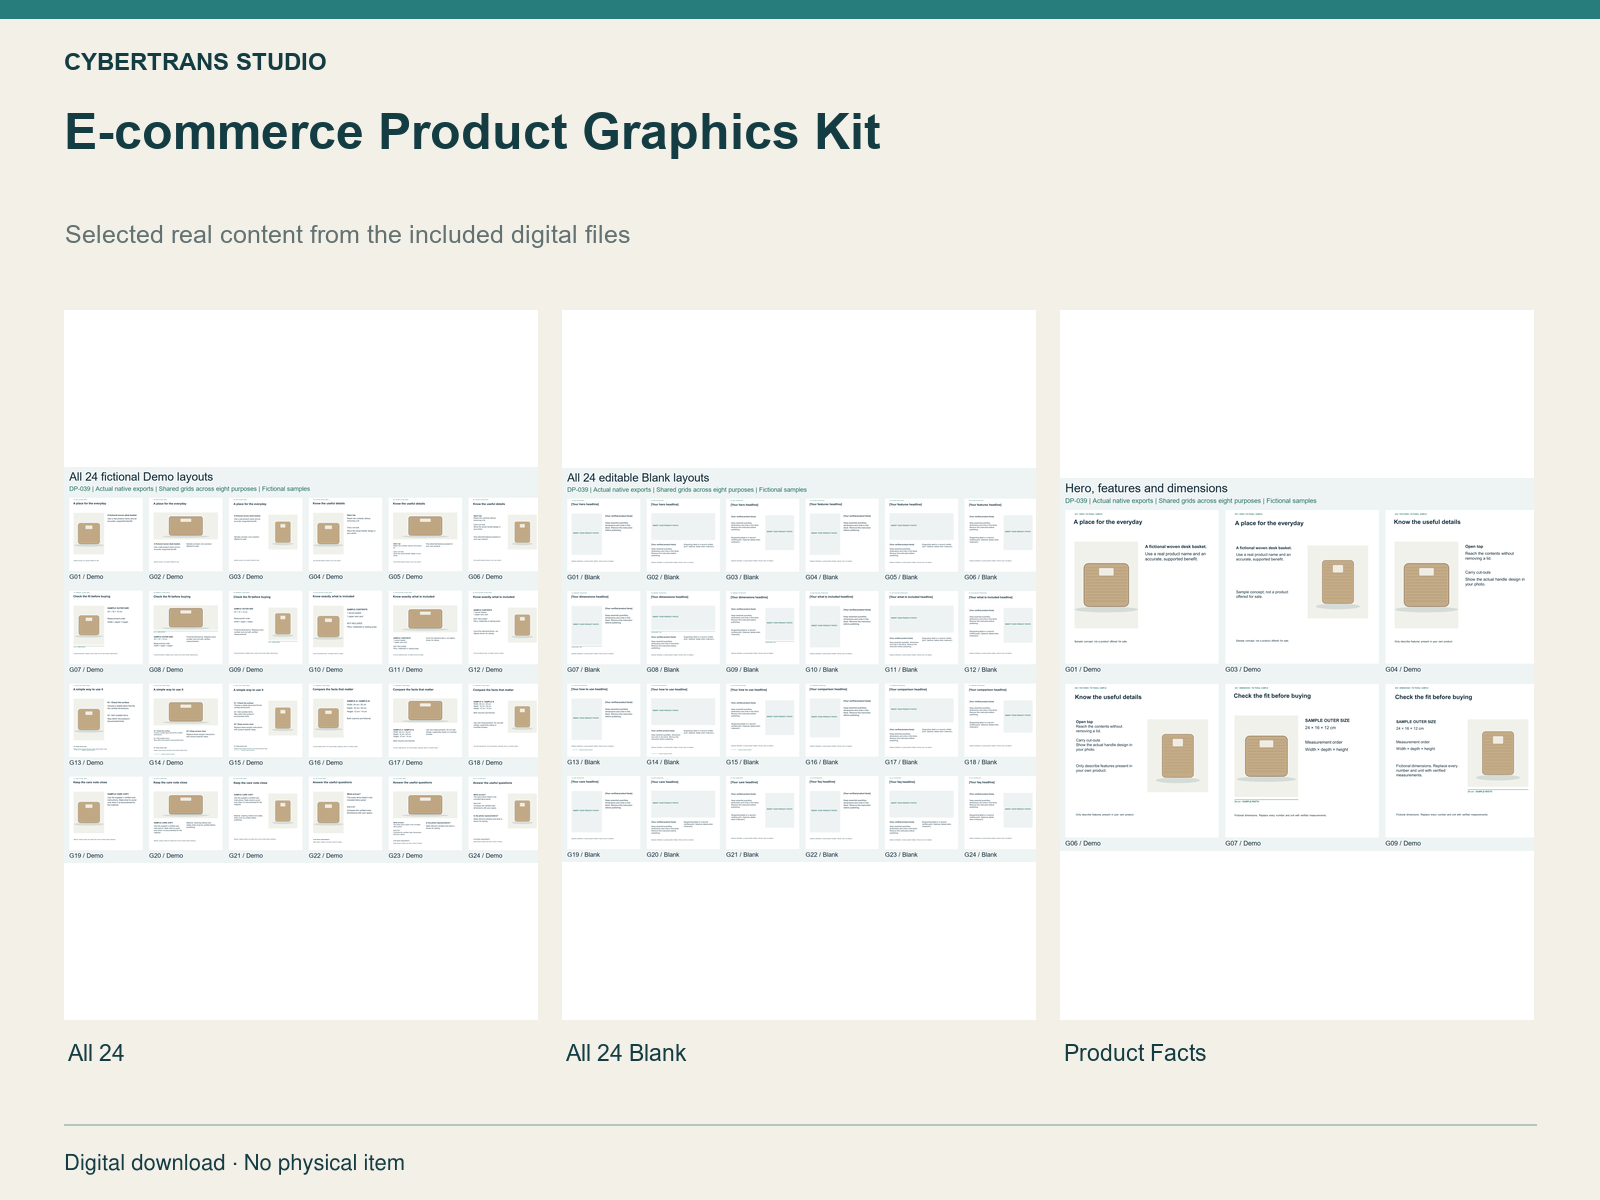Select G19 / Blank thumbnail
The image size is (1600, 1200).
pyautogui.click(x=604, y=813)
